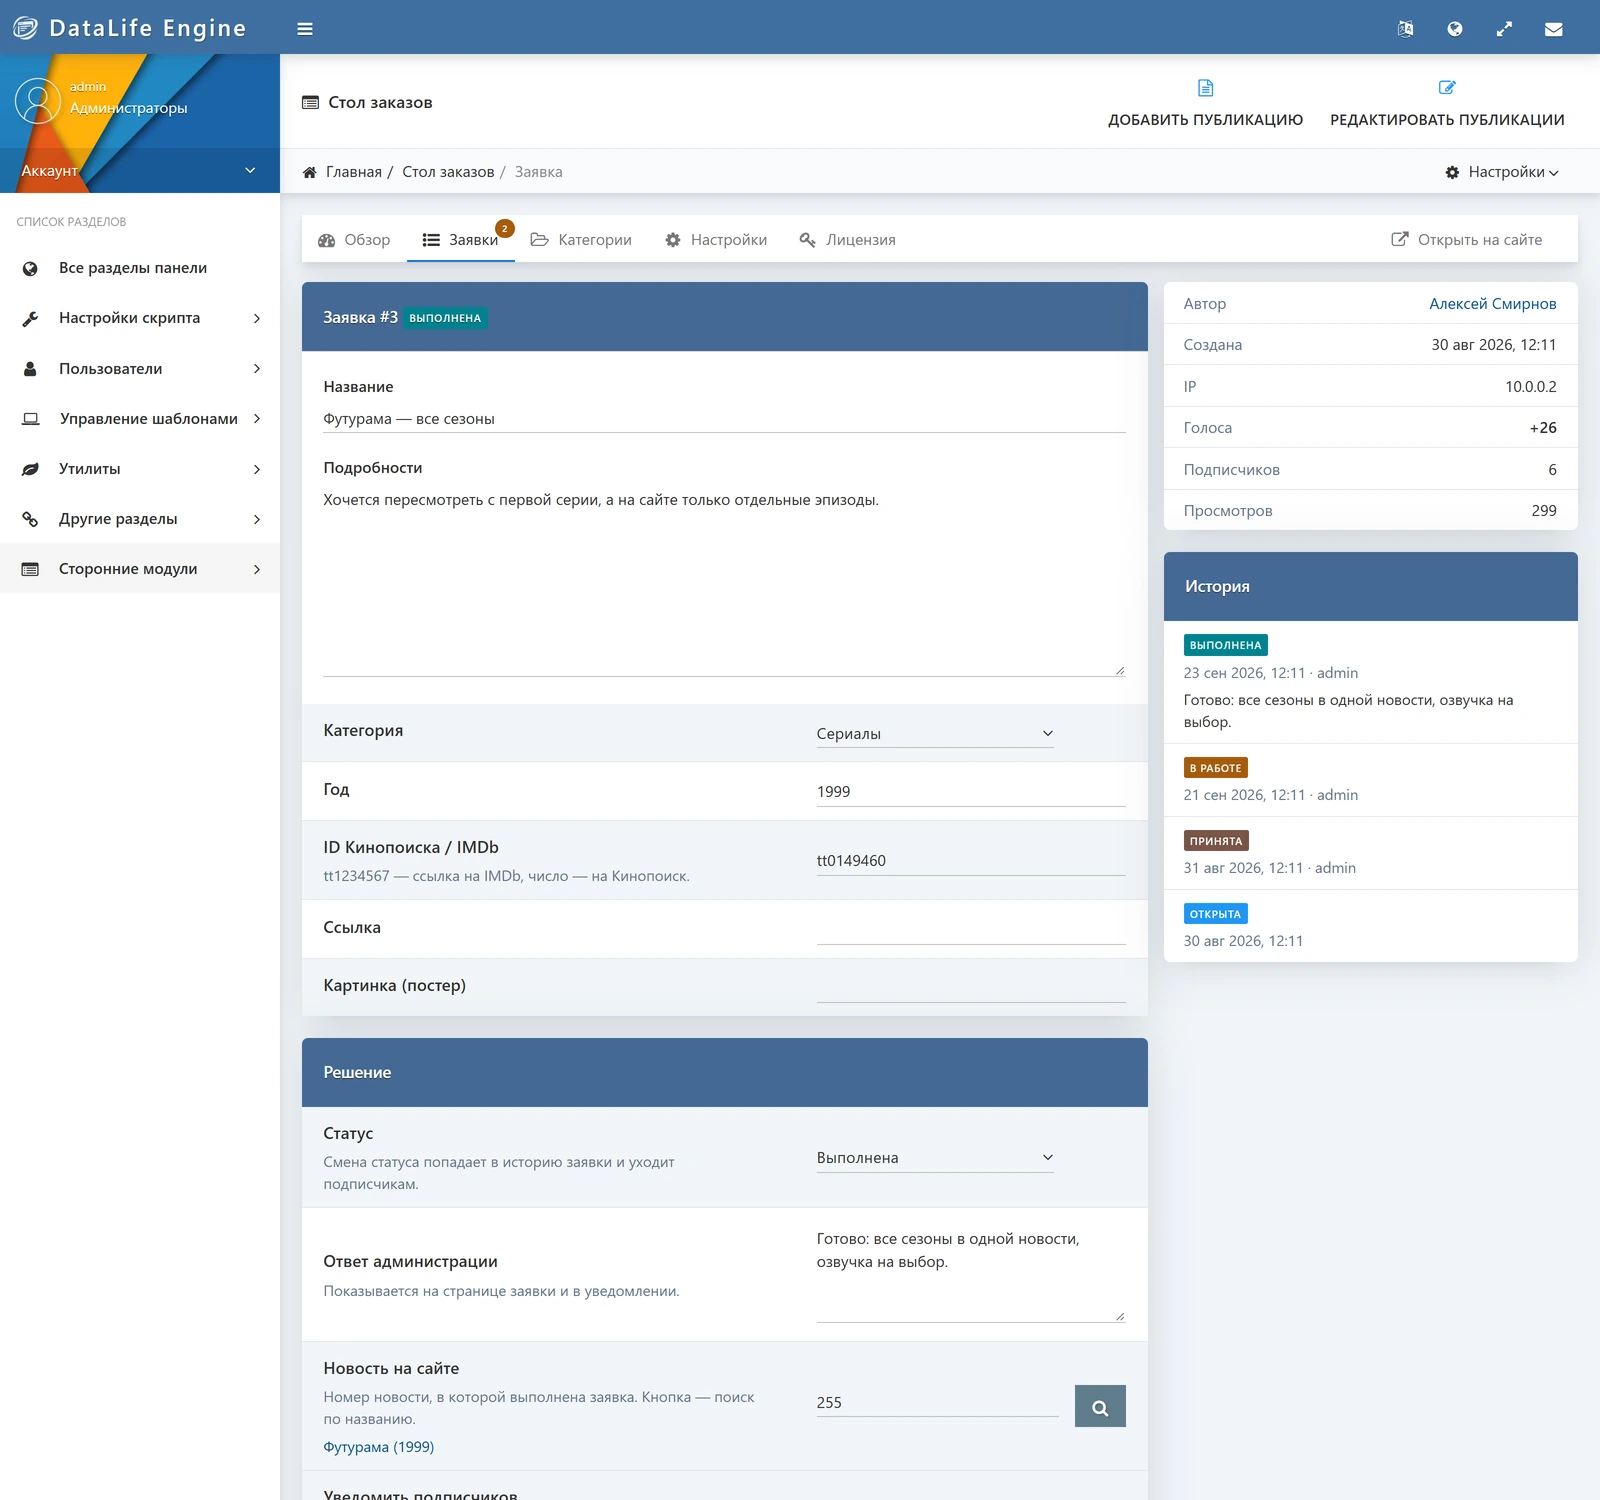Click the settings gear icon in breadcrumb bar

point(1452,172)
